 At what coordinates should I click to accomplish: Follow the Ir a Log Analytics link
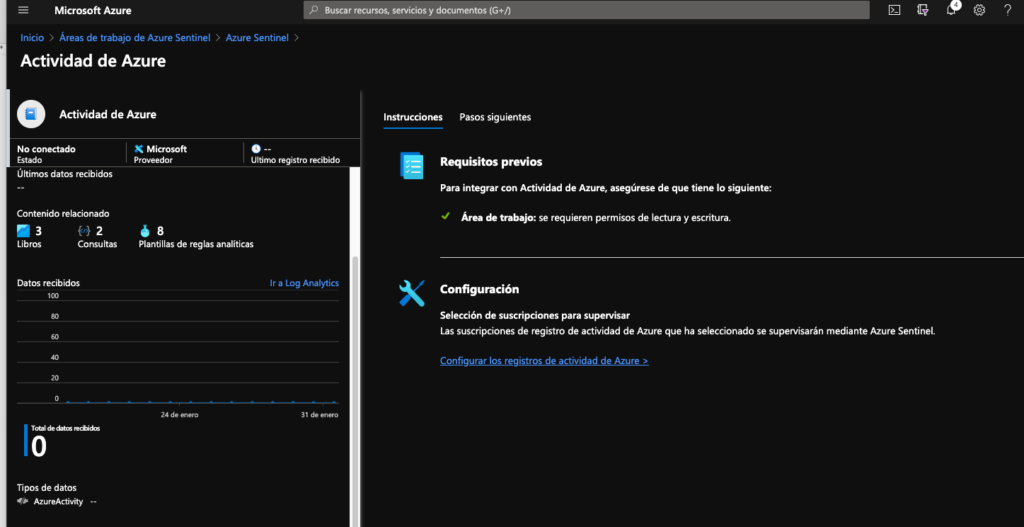[x=304, y=283]
